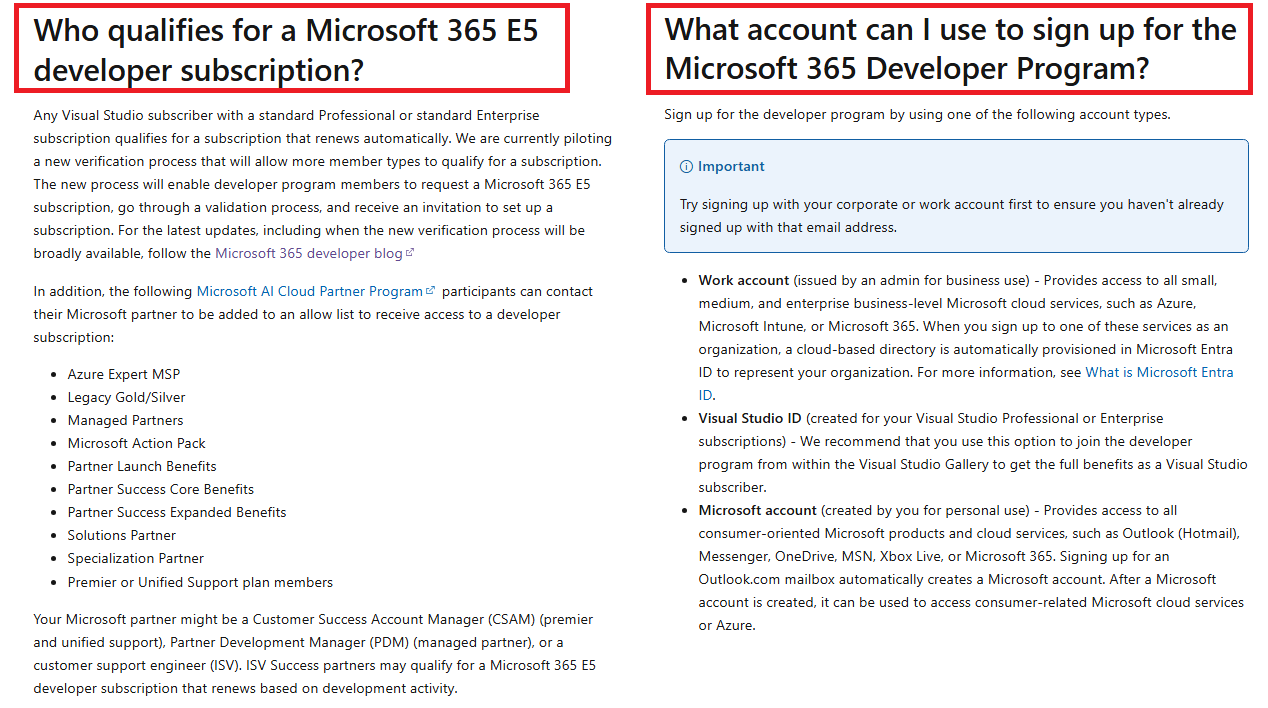1268x708 pixels.
Task: Select 'Partner Success Core Benefits' list item
Action: [161, 489]
